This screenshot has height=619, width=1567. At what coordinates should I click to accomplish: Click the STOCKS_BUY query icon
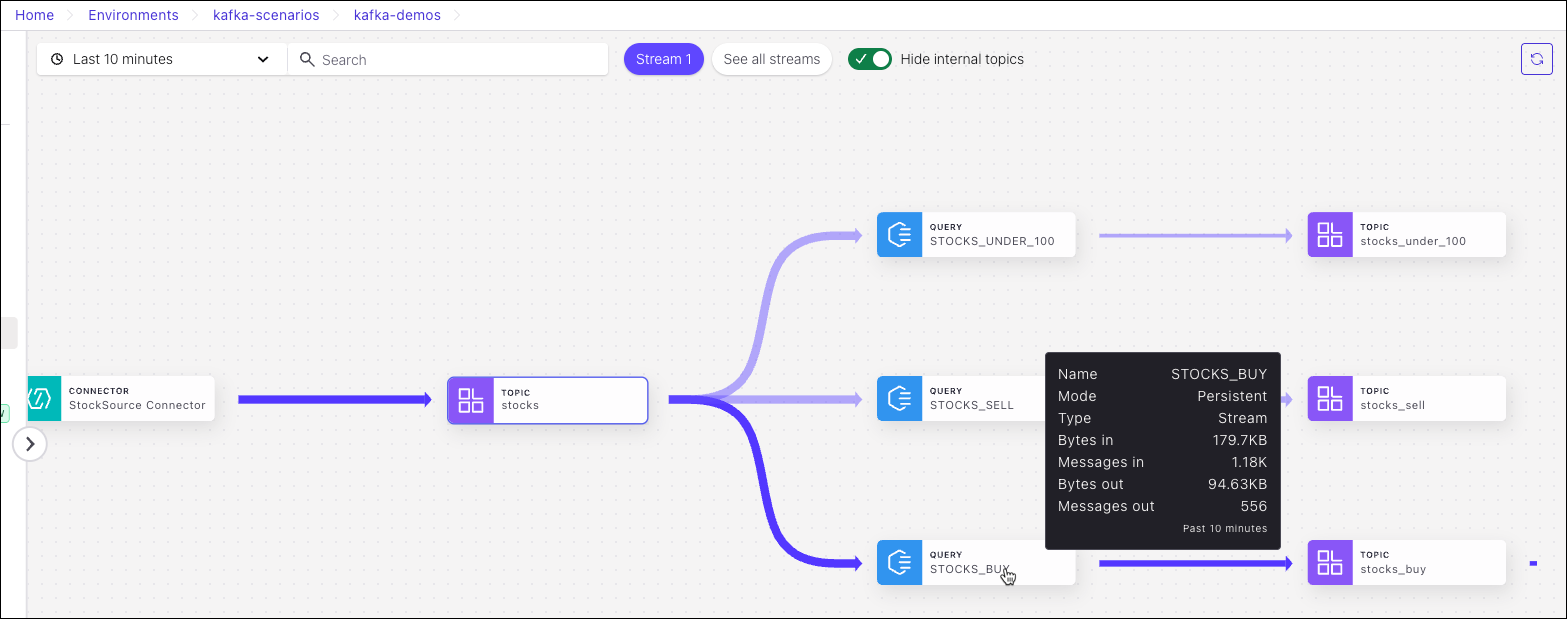click(899, 563)
